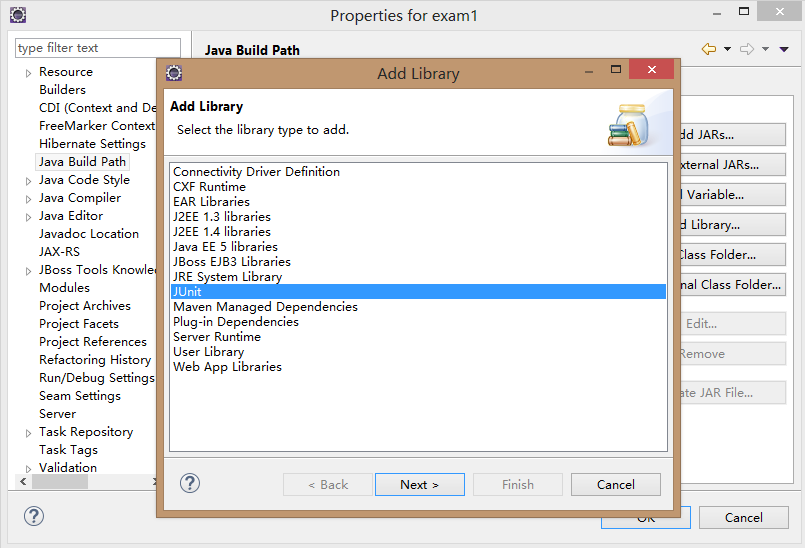Expand the Resource tree node

(x=28, y=73)
